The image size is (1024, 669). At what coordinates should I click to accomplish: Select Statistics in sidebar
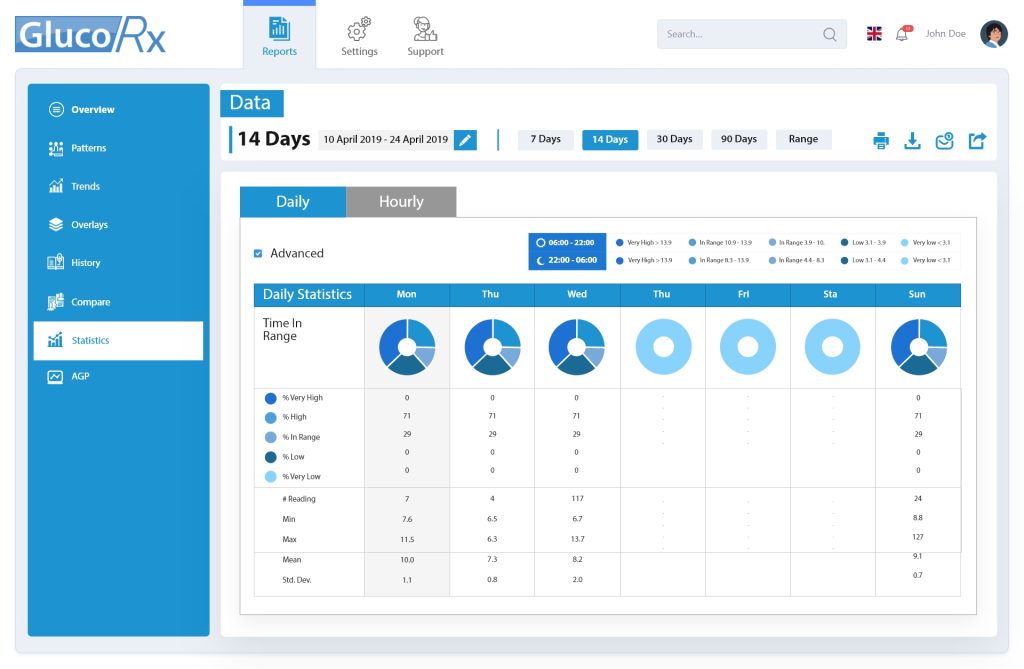[118, 340]
